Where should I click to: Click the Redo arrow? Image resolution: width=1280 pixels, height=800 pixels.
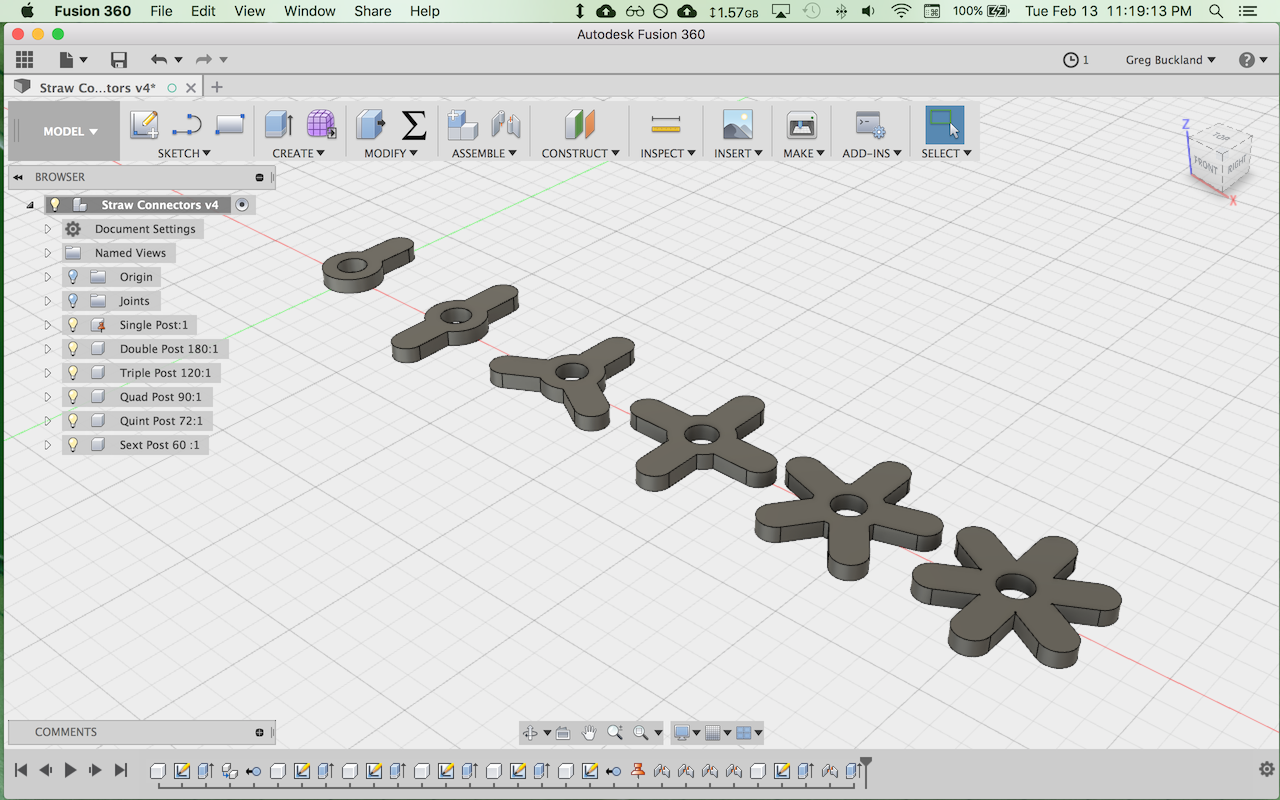coord(204,60)
